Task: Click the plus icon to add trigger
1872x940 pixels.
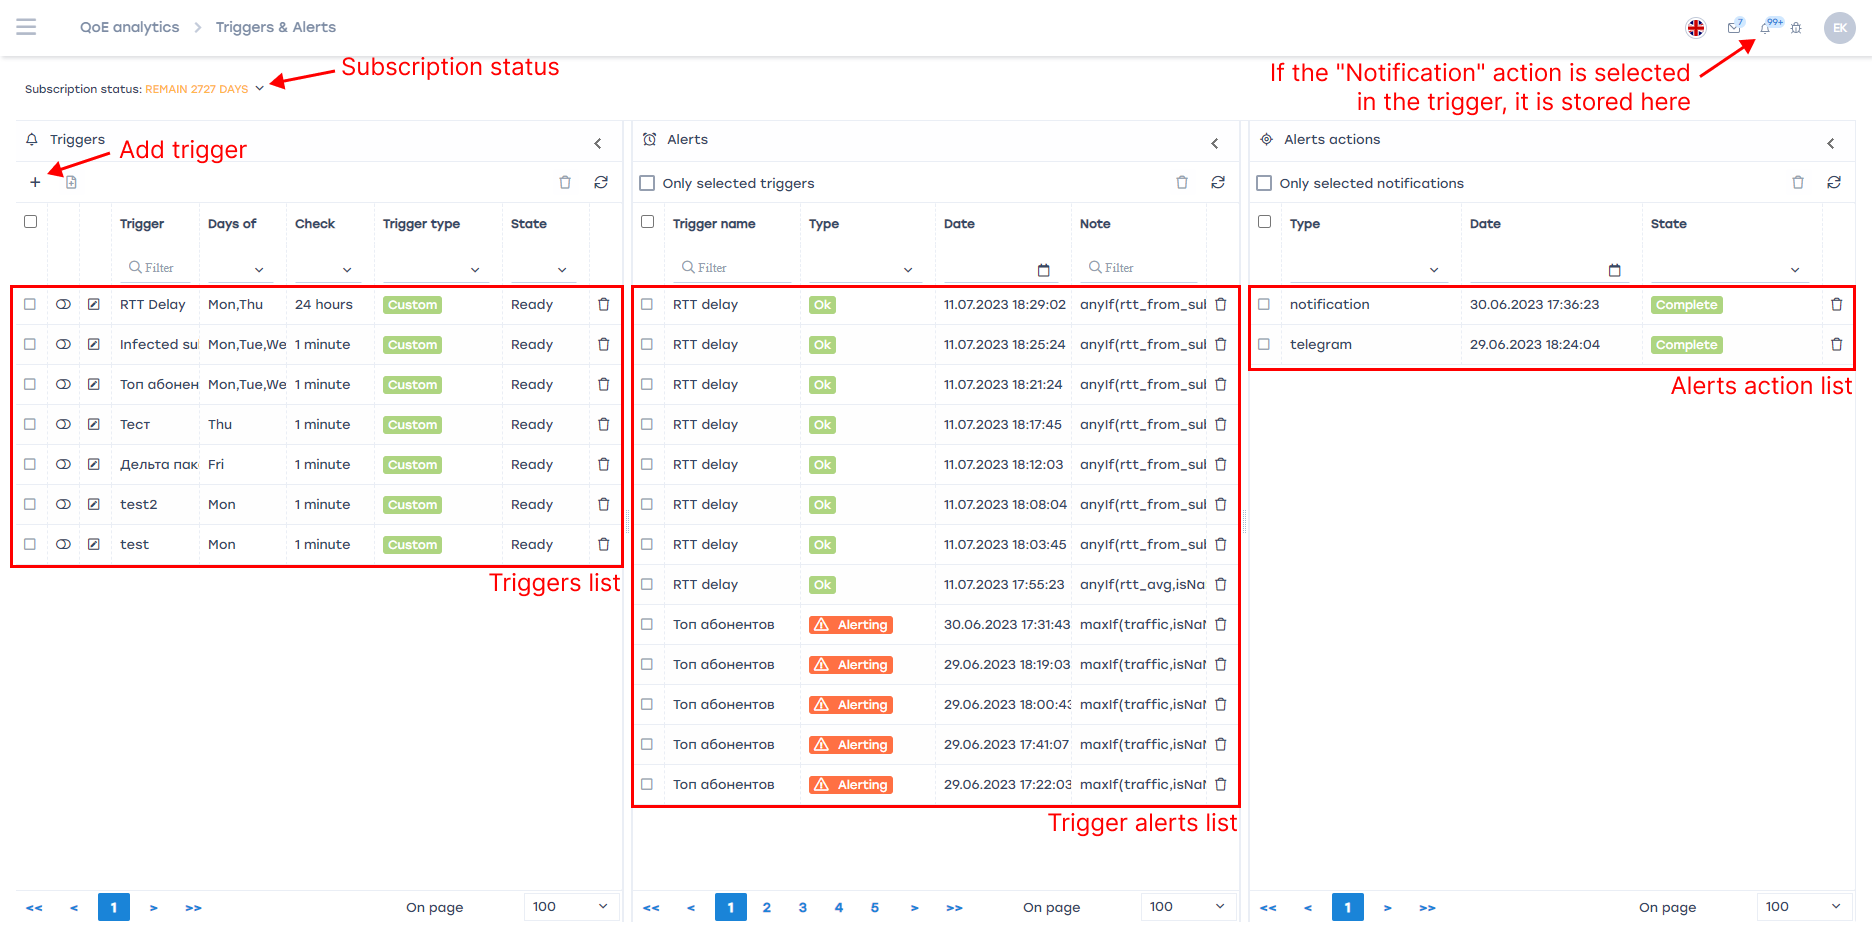Action: [x=35, y=182]
